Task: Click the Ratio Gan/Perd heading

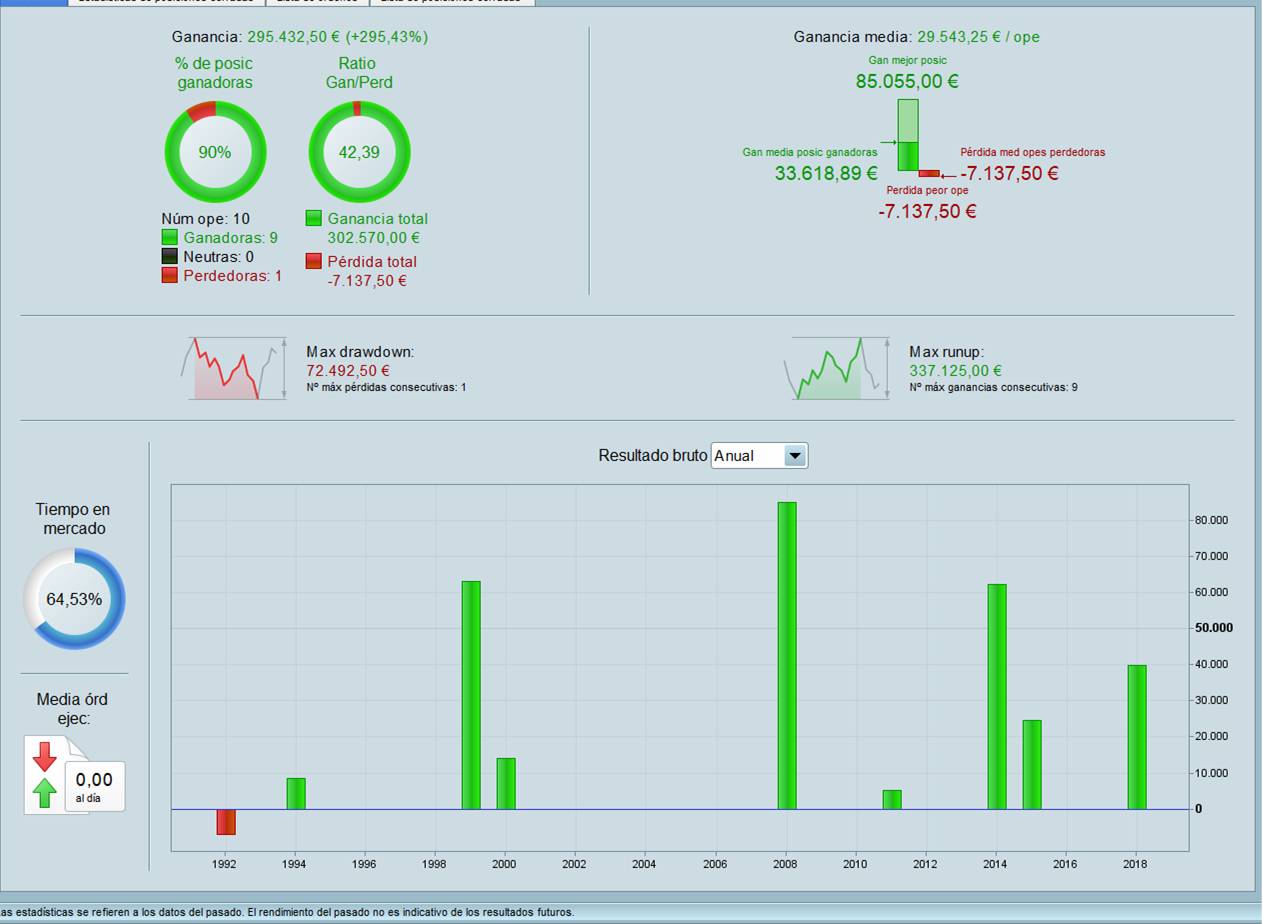Action: point(359,73)
